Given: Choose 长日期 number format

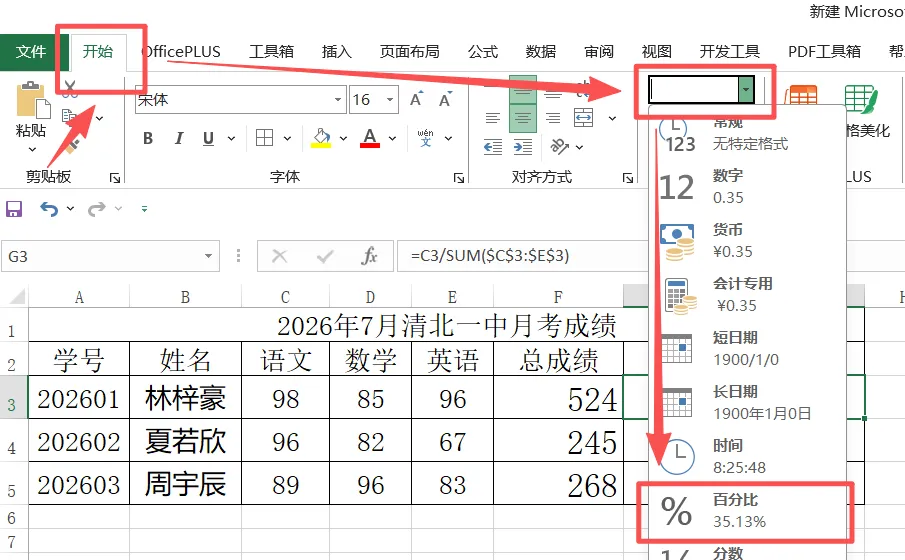Looking at the screenshot, I should 747,402.
